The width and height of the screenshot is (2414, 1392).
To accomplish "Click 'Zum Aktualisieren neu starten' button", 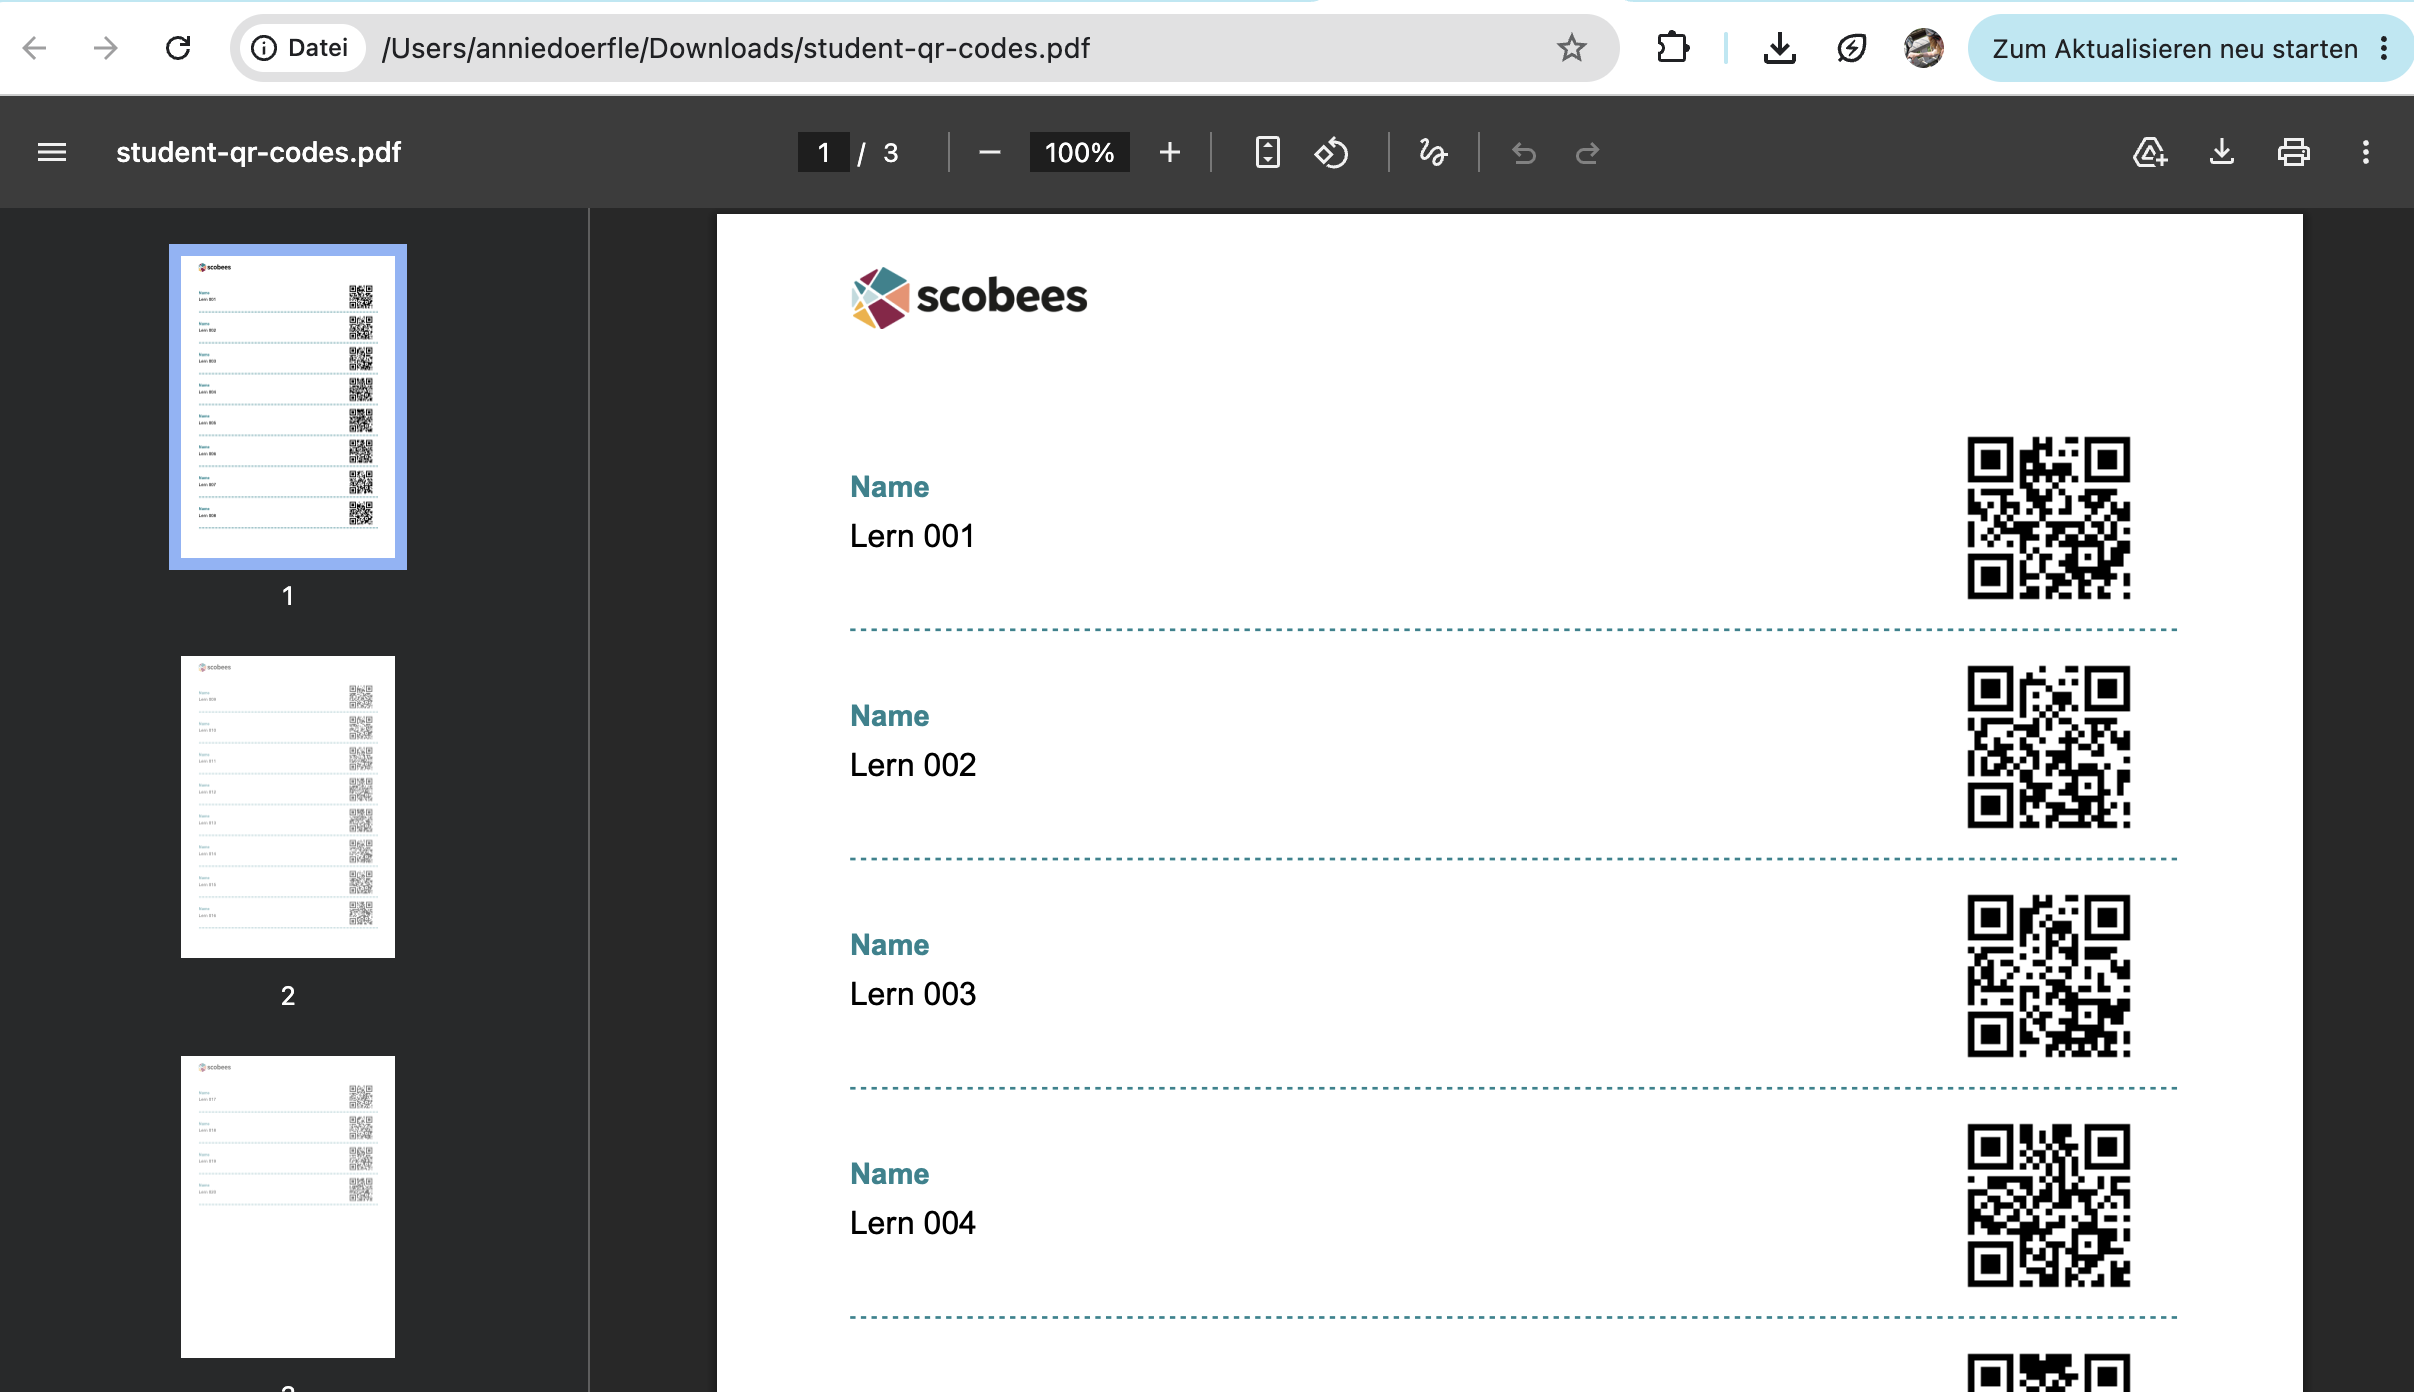I will click(x=2175, y=48).
